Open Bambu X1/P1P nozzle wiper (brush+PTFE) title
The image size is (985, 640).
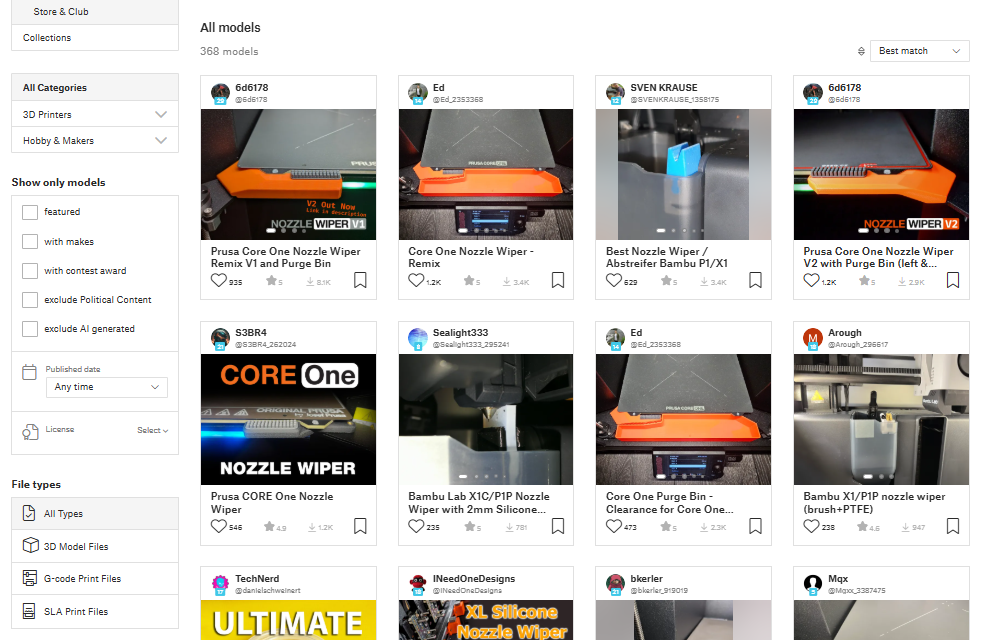click(x=874, y=503)
